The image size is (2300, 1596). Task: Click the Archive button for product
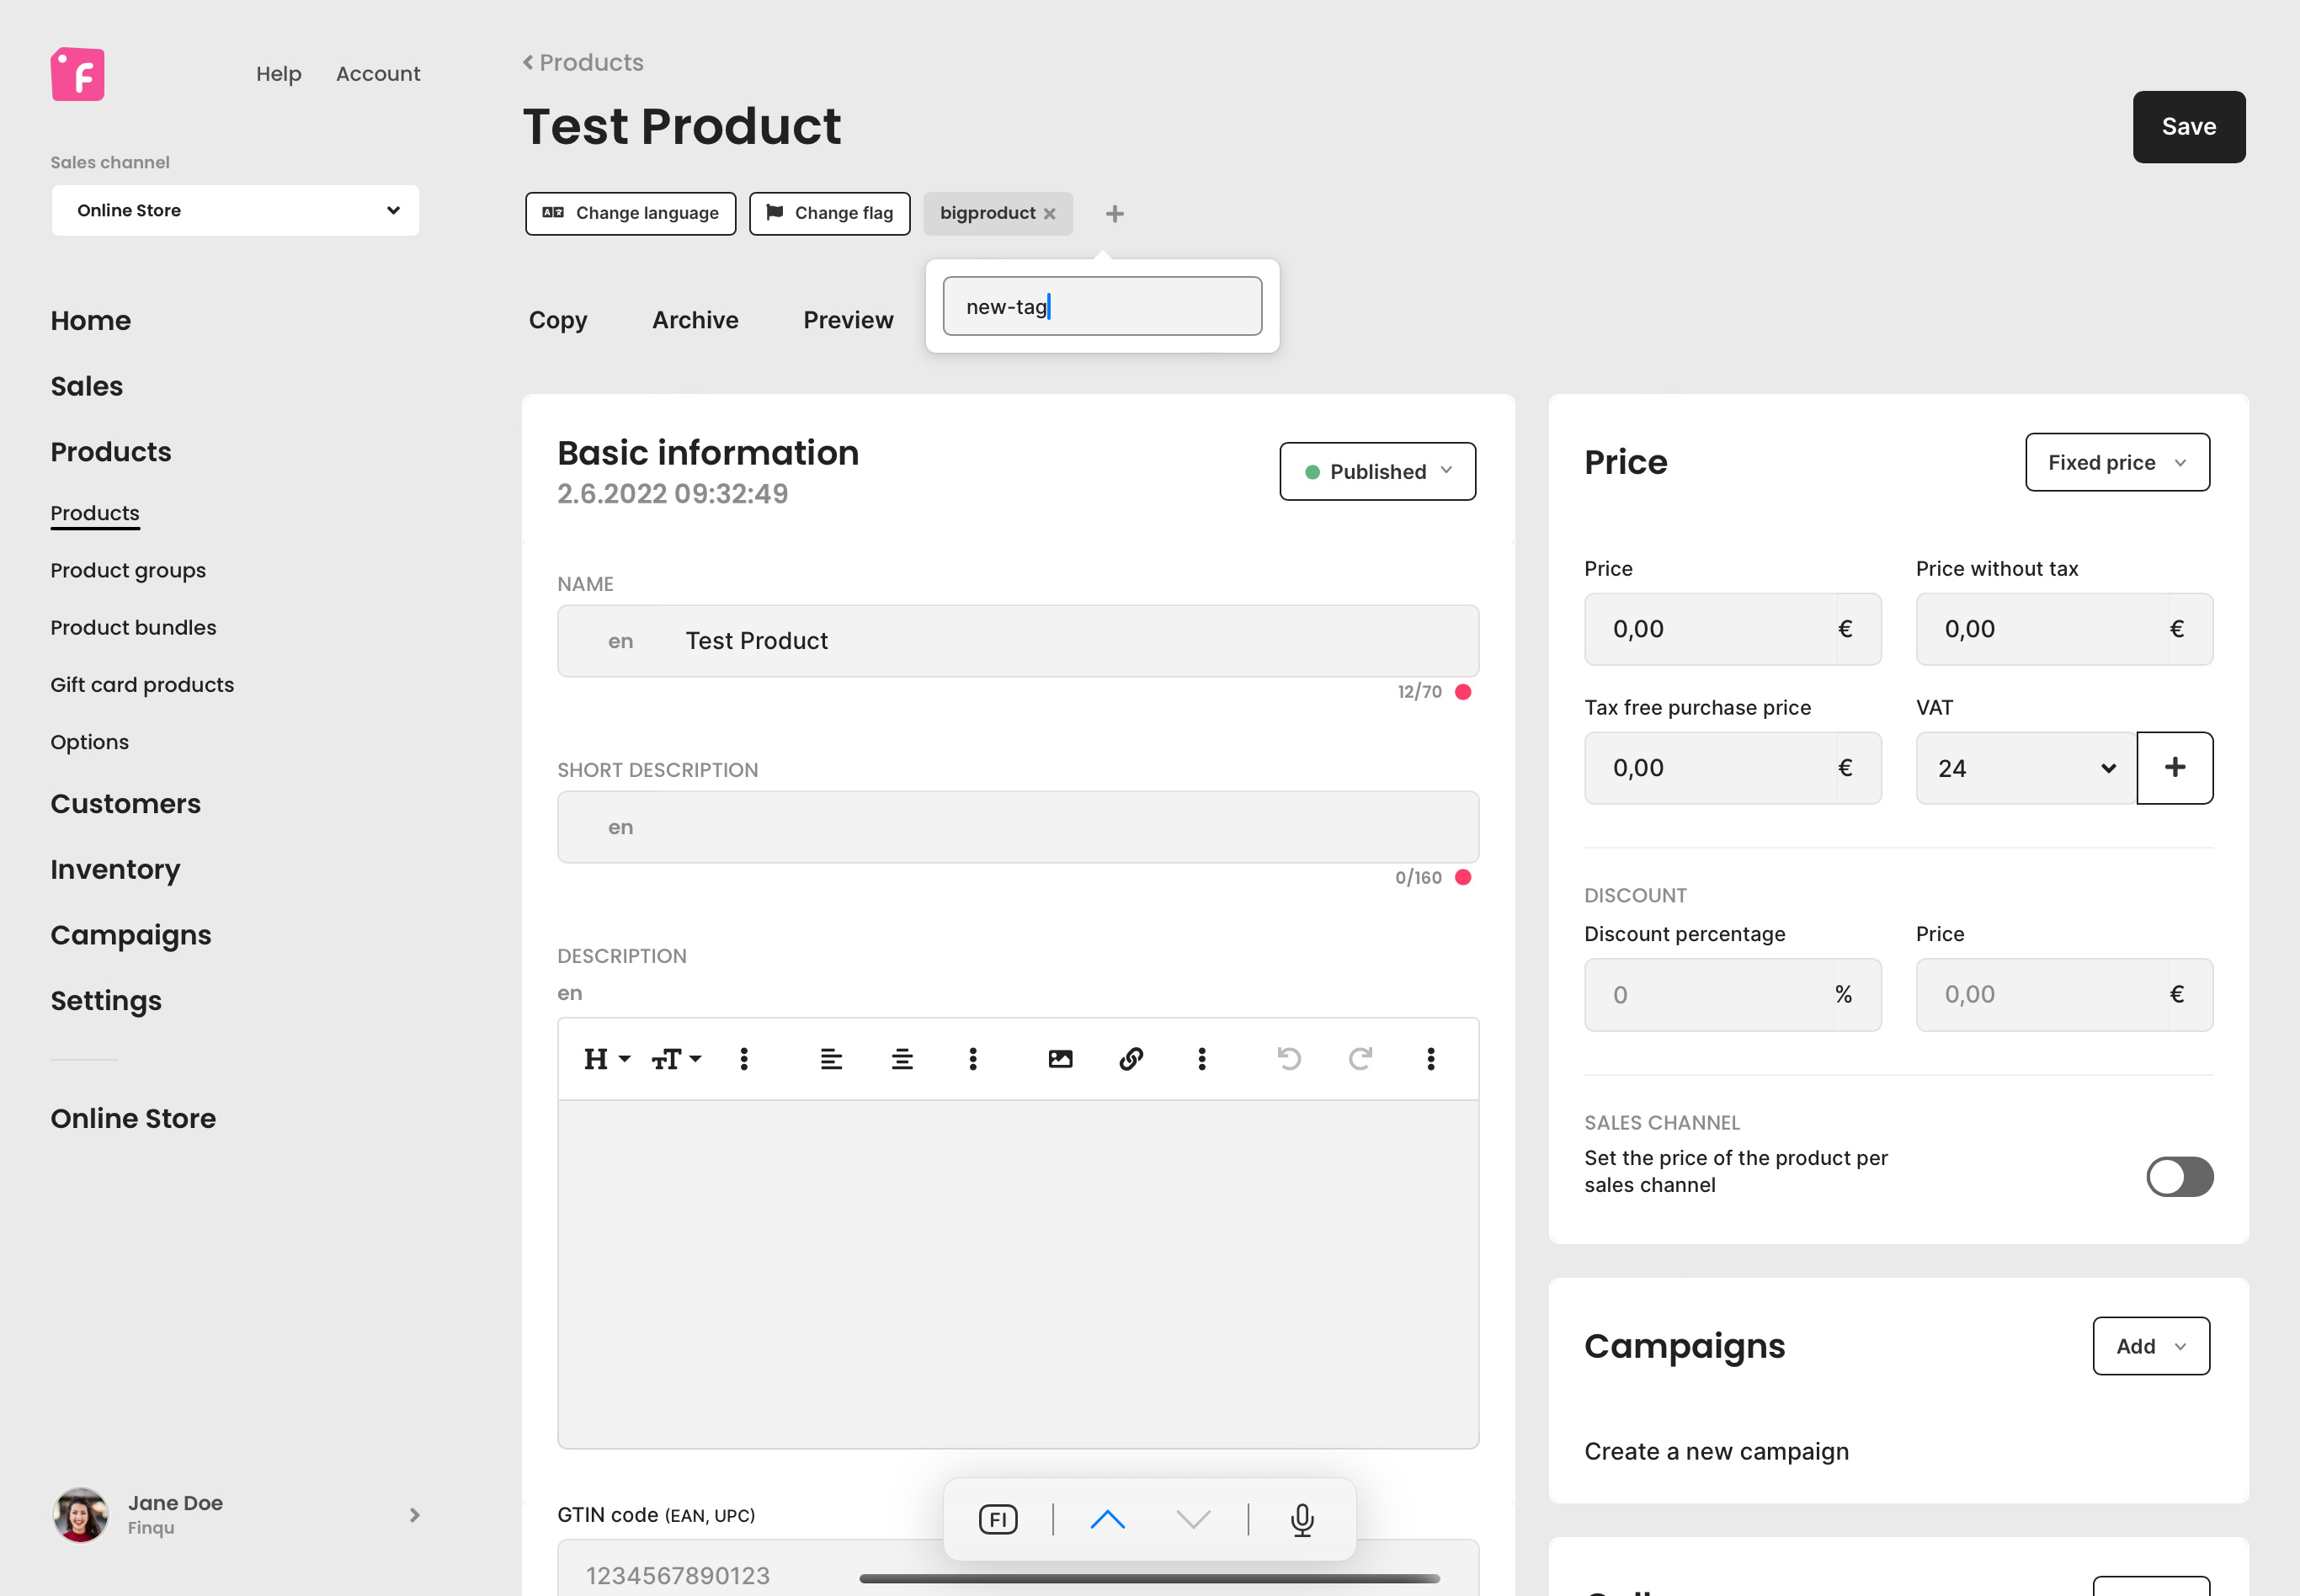coord(692,318)
